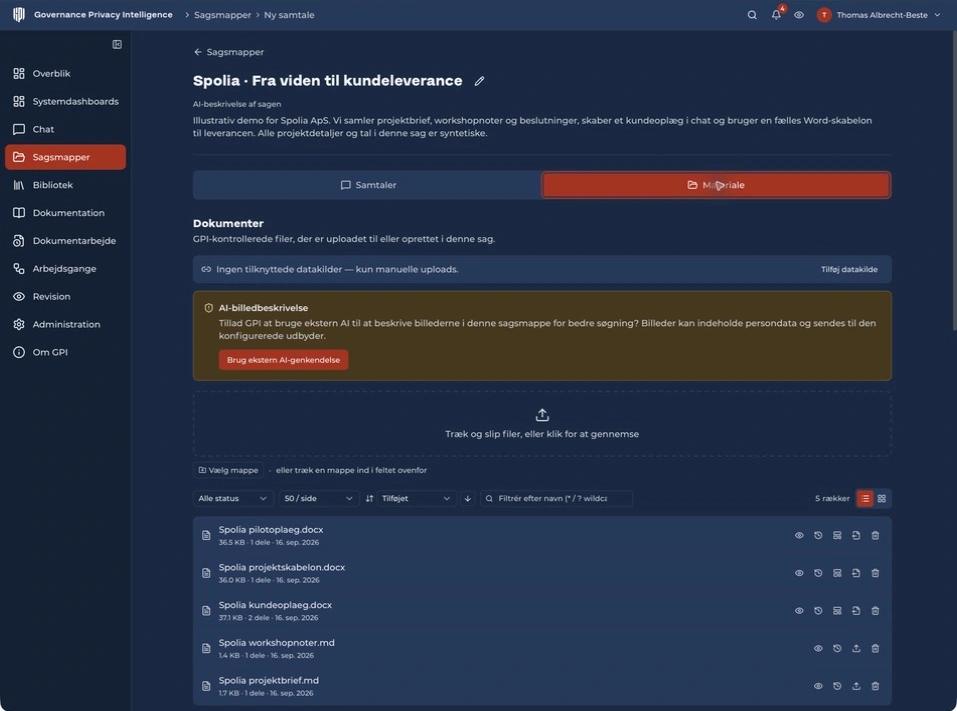Show version history for Spolia projektbrief.md
957x711 pixels.
coord(837,686)
